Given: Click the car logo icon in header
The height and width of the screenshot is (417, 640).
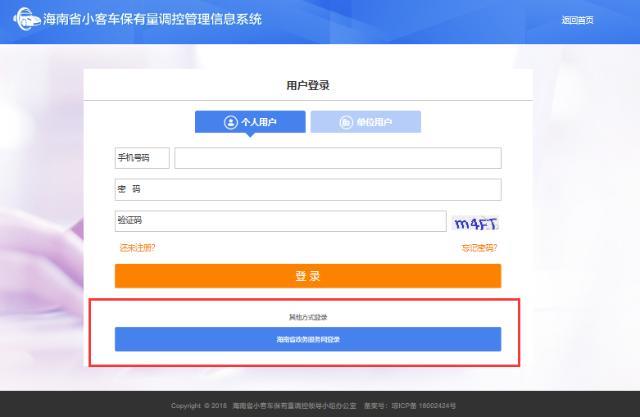Looking at the screenshot, I should tap(26, 20).
